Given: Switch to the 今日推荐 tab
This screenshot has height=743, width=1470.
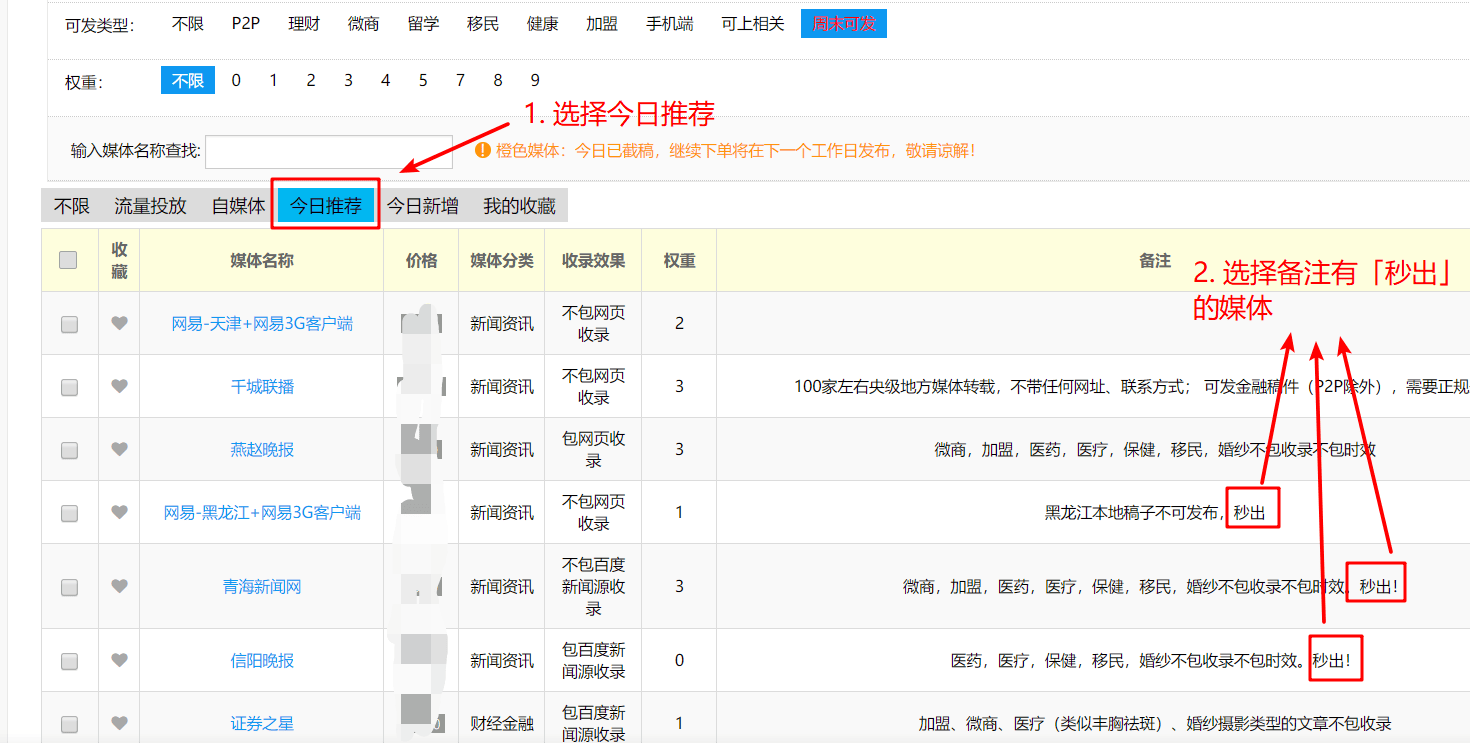Looking at the screenshot, I should 326,206.
